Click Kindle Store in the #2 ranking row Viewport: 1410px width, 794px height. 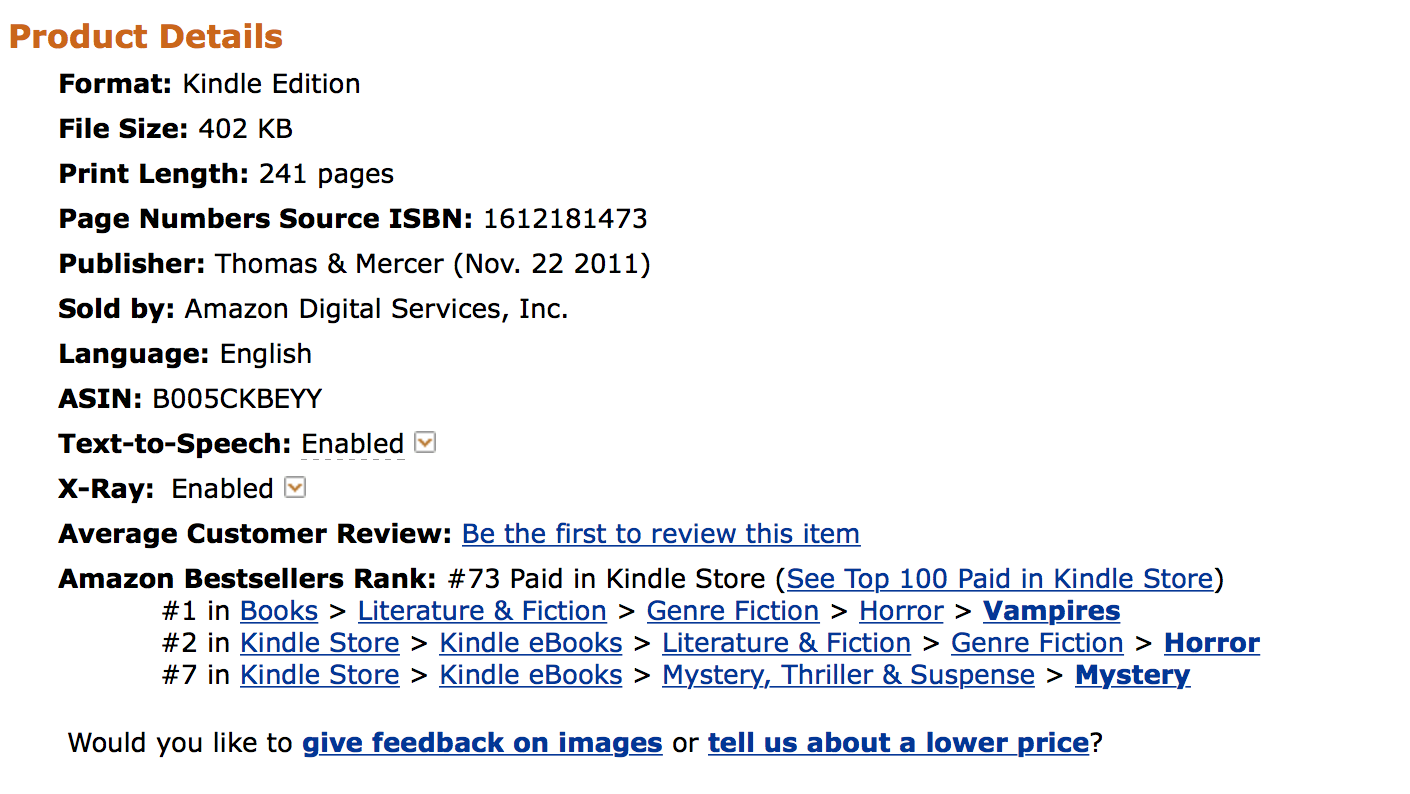(320, 643)
